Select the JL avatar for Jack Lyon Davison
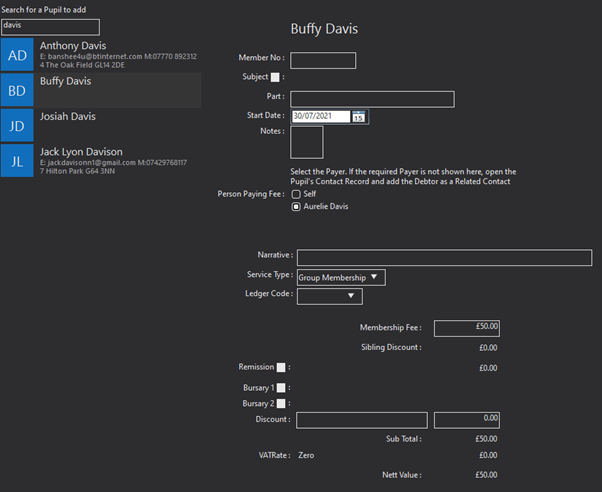 [x=17, y=161]
